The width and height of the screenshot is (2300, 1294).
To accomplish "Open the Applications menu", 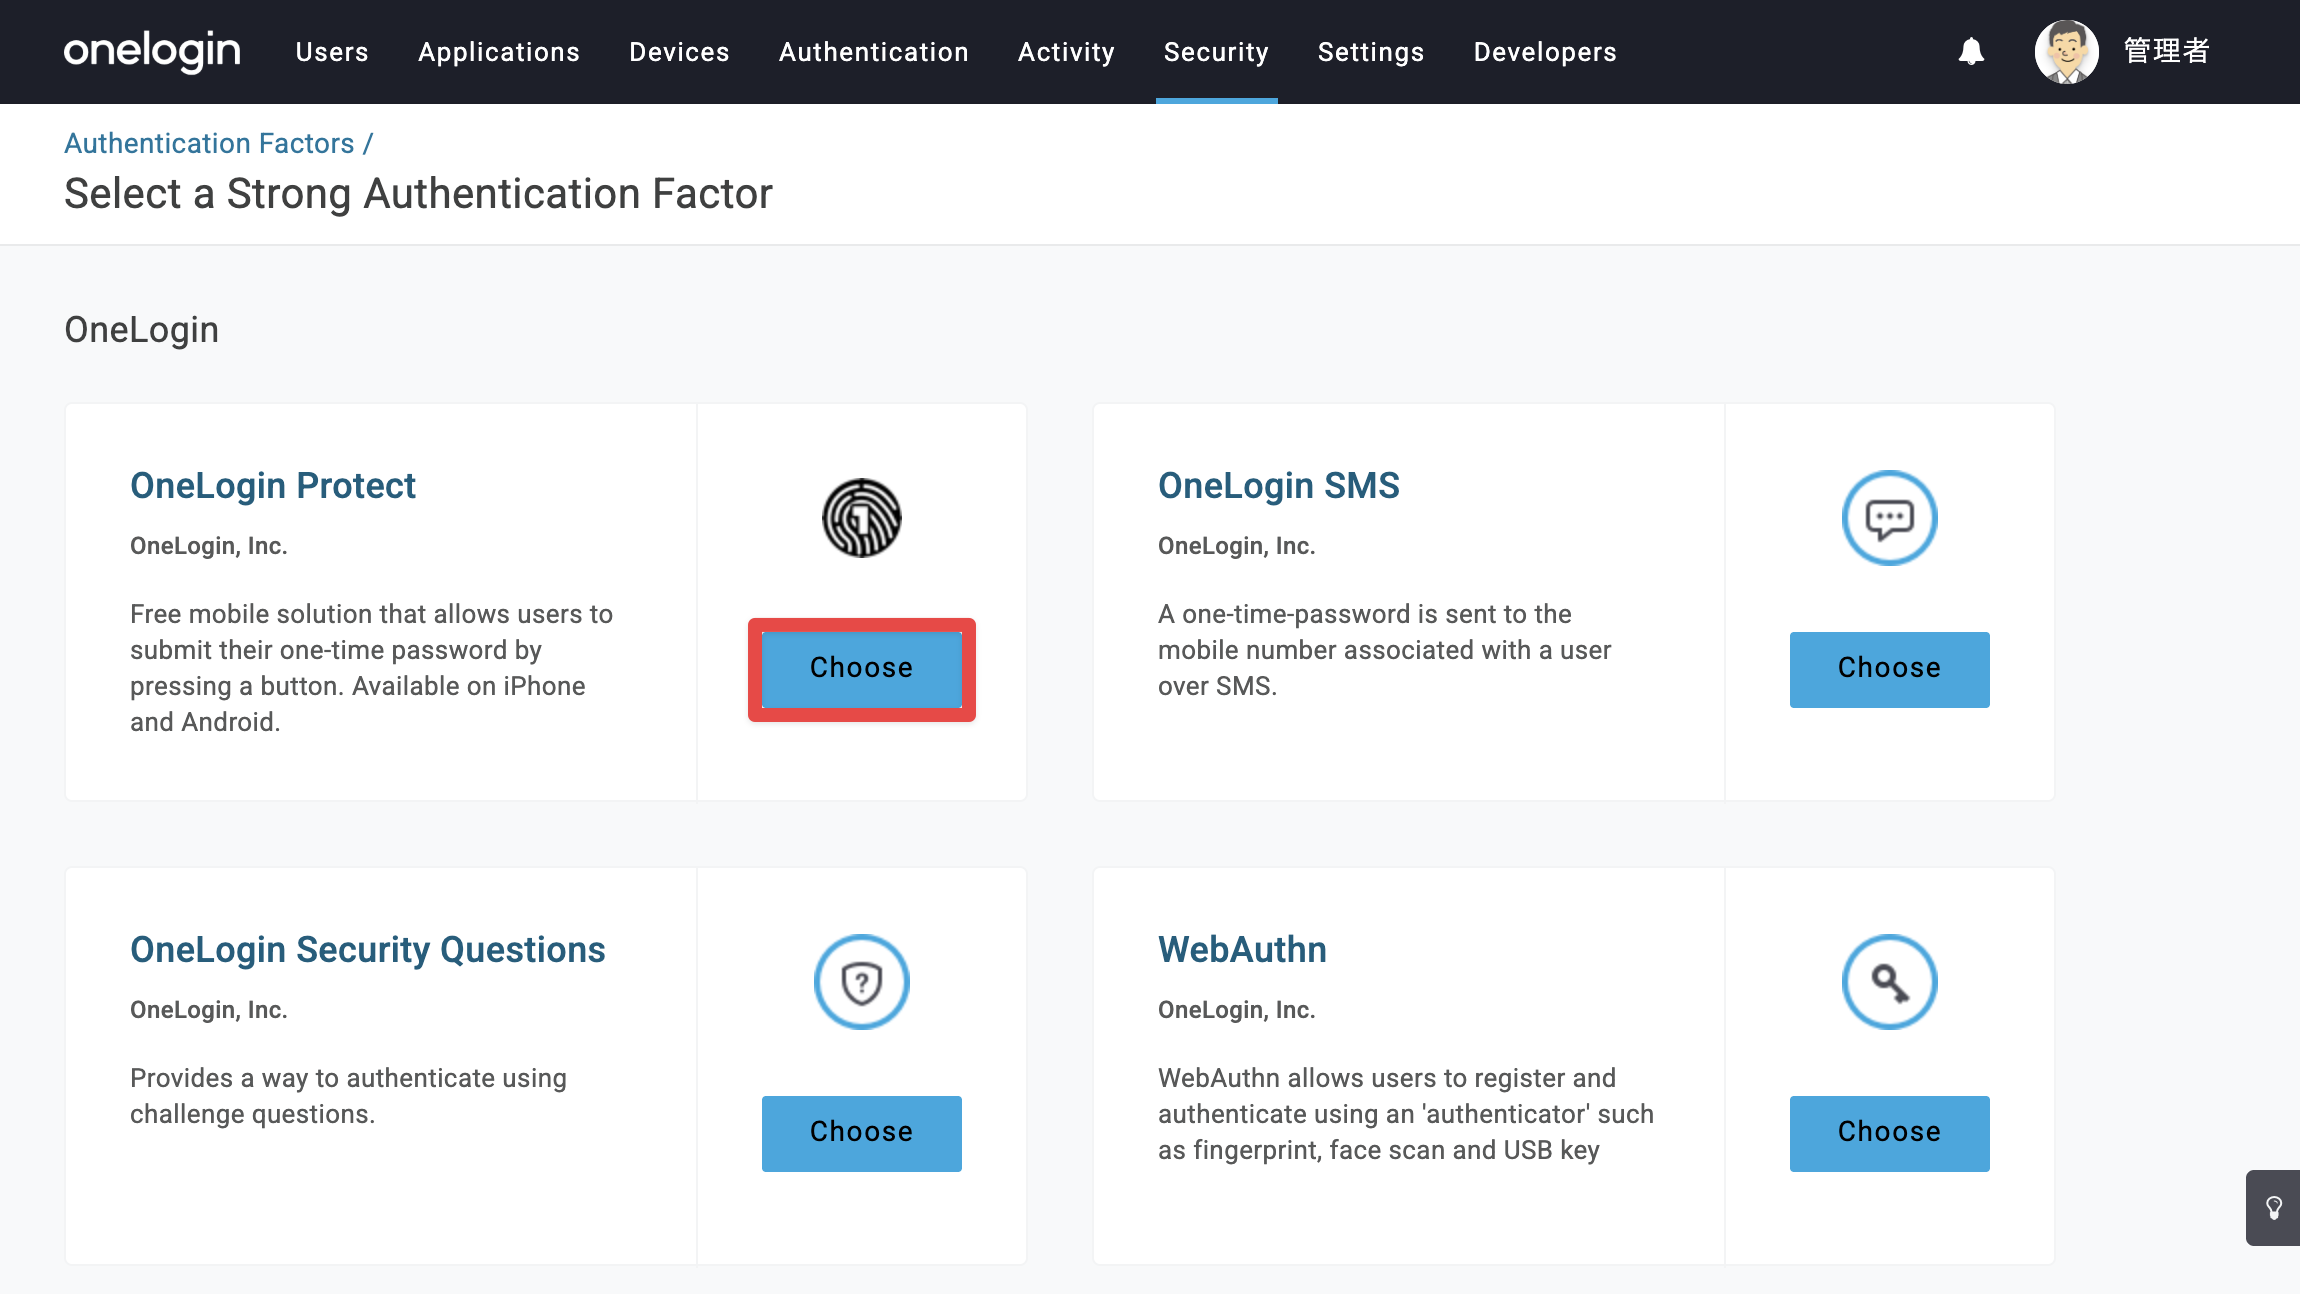I will click(499, 52).
